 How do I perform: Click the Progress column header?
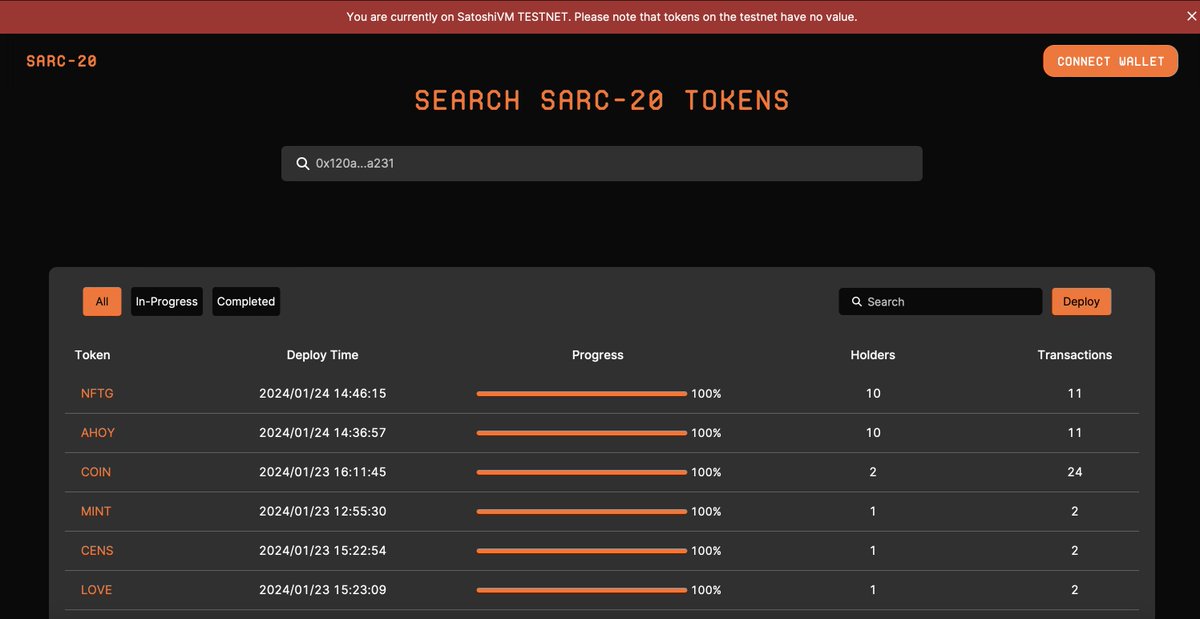(598, 355)
